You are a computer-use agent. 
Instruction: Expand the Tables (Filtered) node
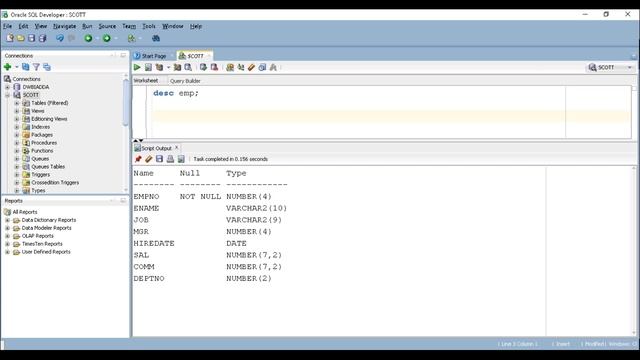pyautogui.click(x=17, y=103)
